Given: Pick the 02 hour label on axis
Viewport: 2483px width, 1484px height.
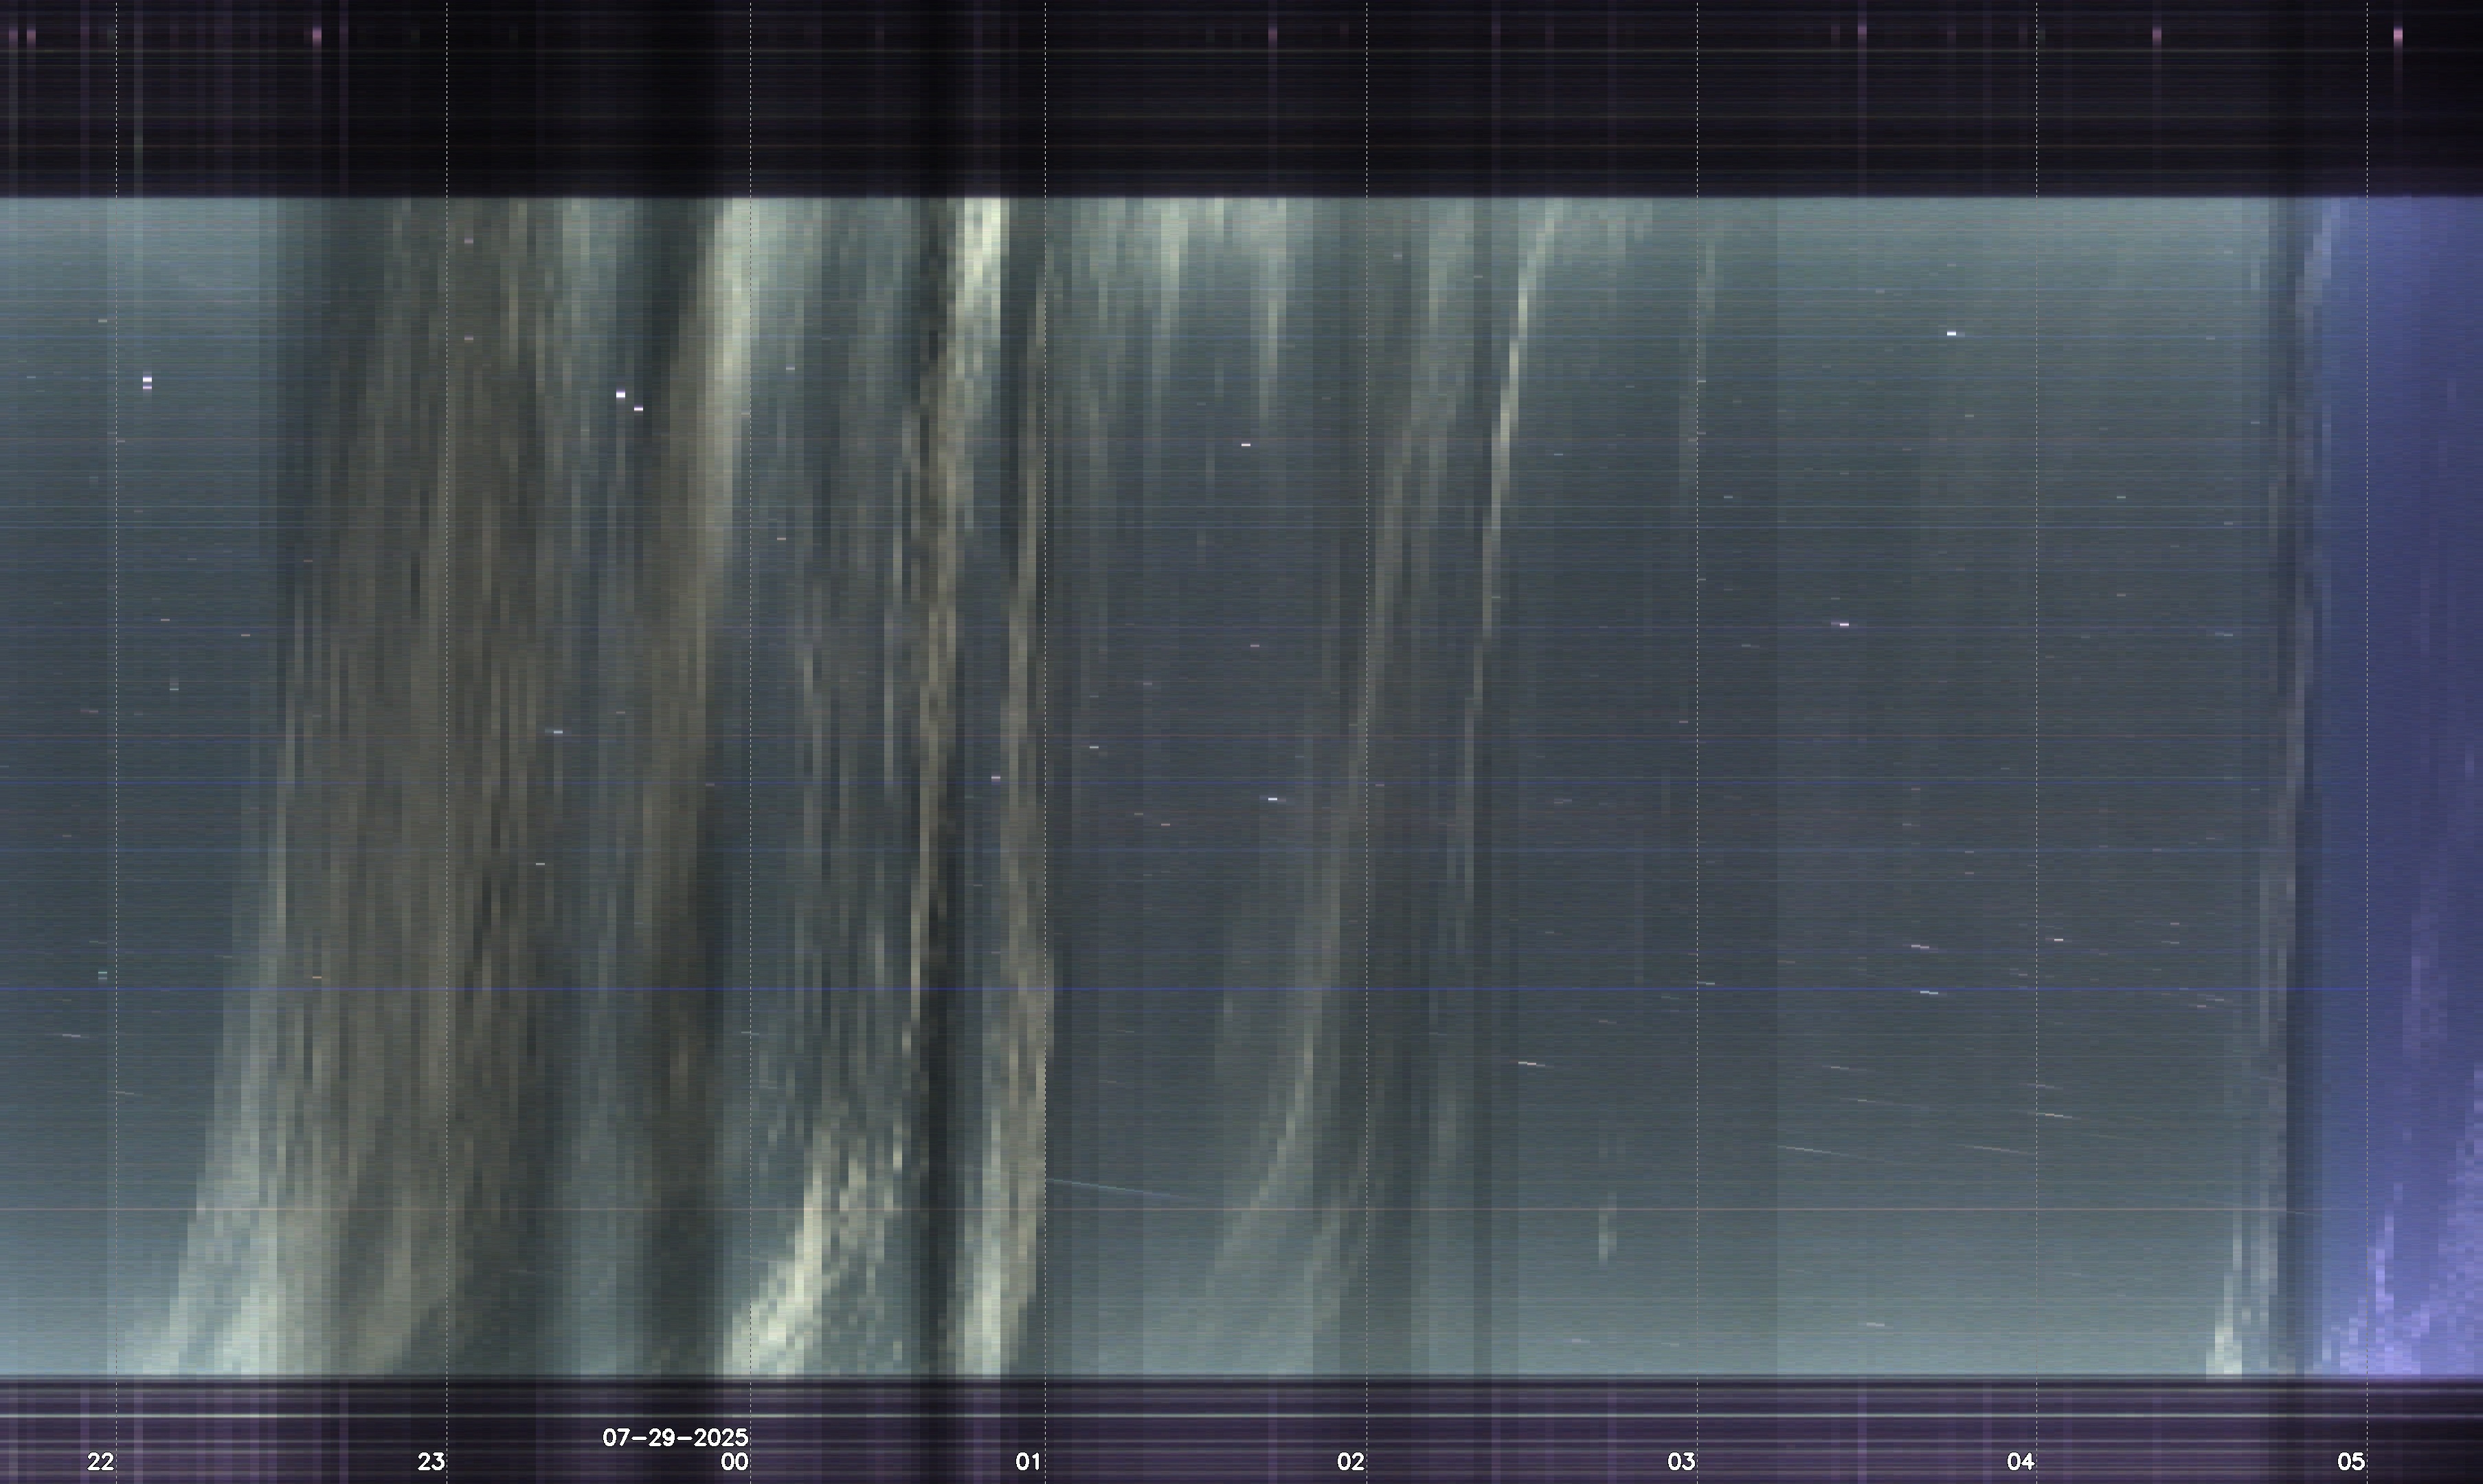Looking at the screenshot, I should pyautogui.click(x=1350, y=1461).
